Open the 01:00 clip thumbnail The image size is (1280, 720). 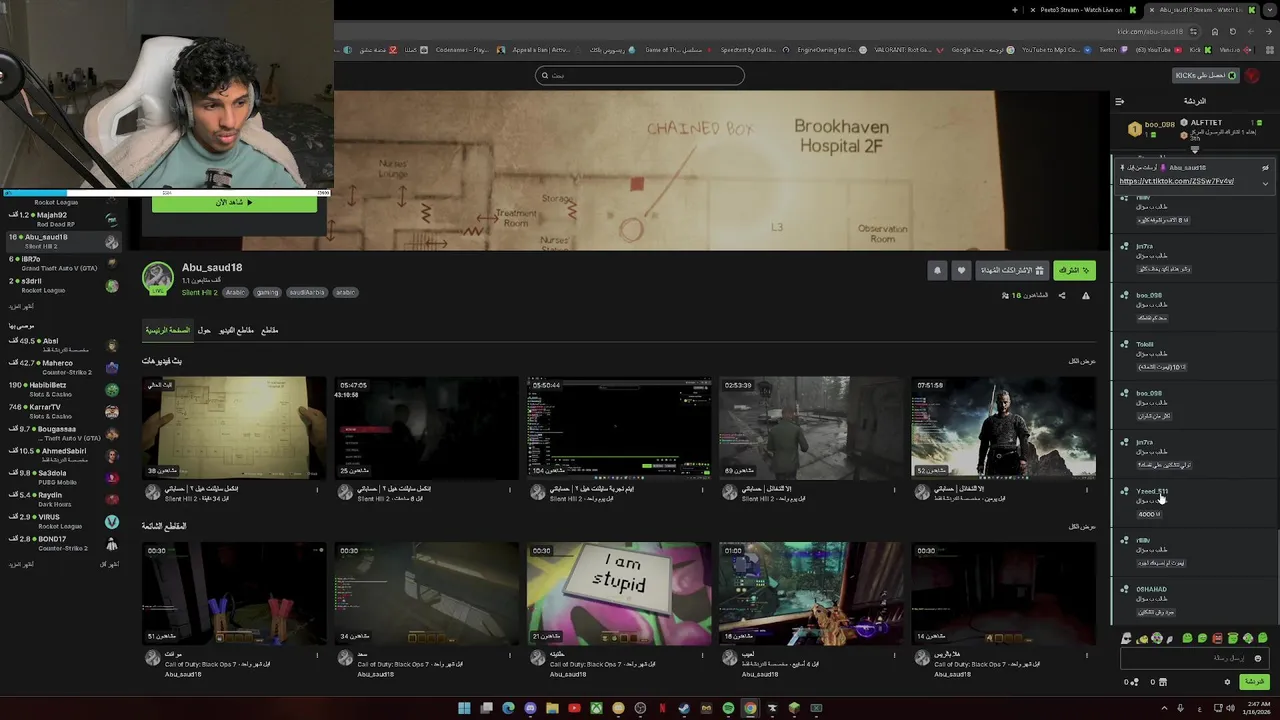811,594
